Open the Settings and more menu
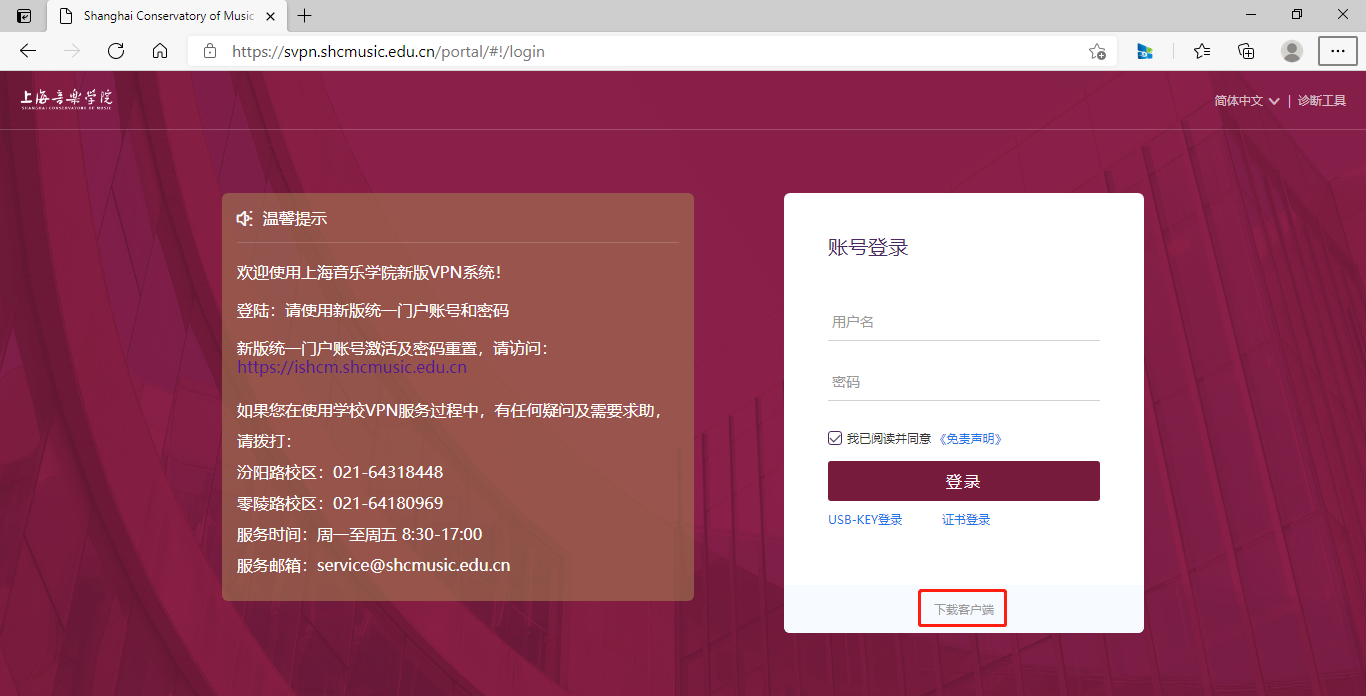 [1338, 51]
